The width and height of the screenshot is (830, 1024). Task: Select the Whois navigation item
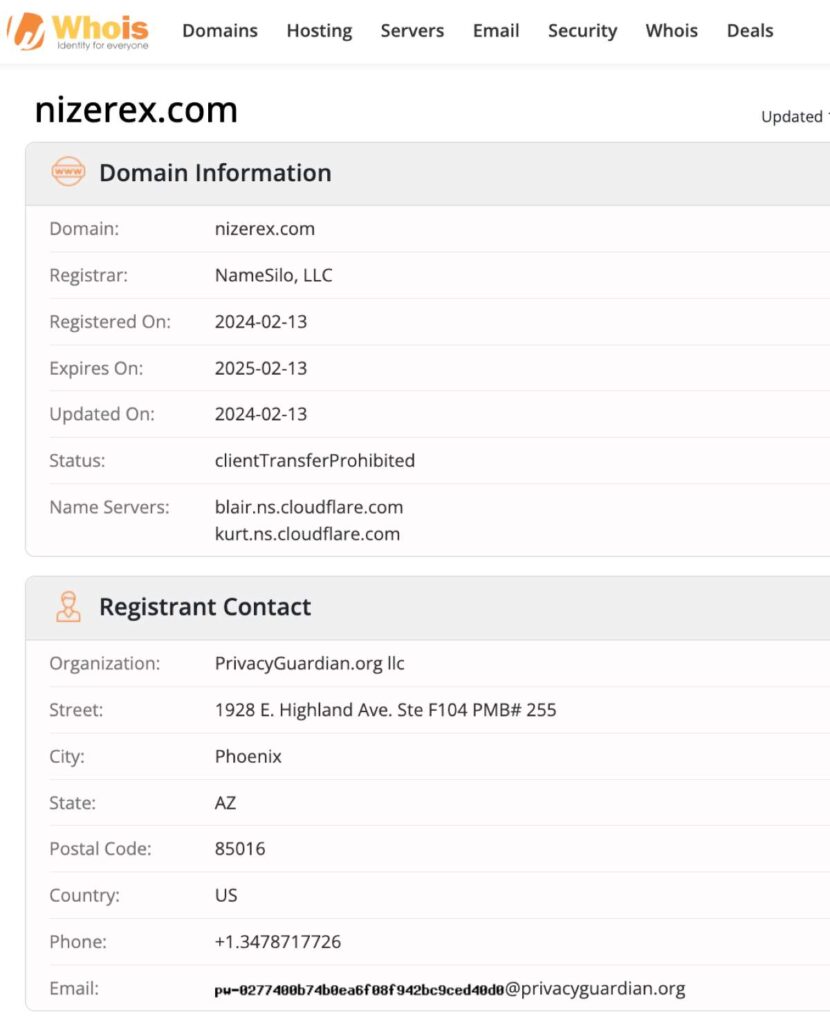671,31
